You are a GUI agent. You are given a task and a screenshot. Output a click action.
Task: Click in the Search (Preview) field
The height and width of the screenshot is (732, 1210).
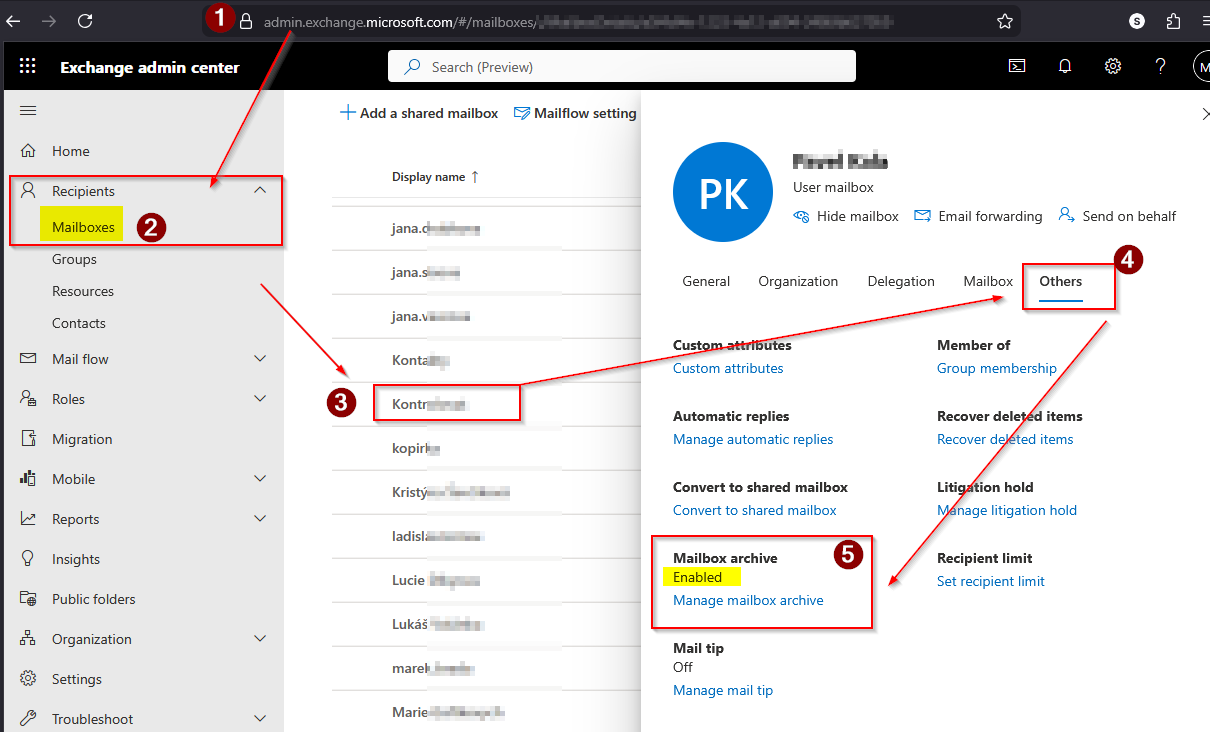pyautogui.click(x=621, y=67)
